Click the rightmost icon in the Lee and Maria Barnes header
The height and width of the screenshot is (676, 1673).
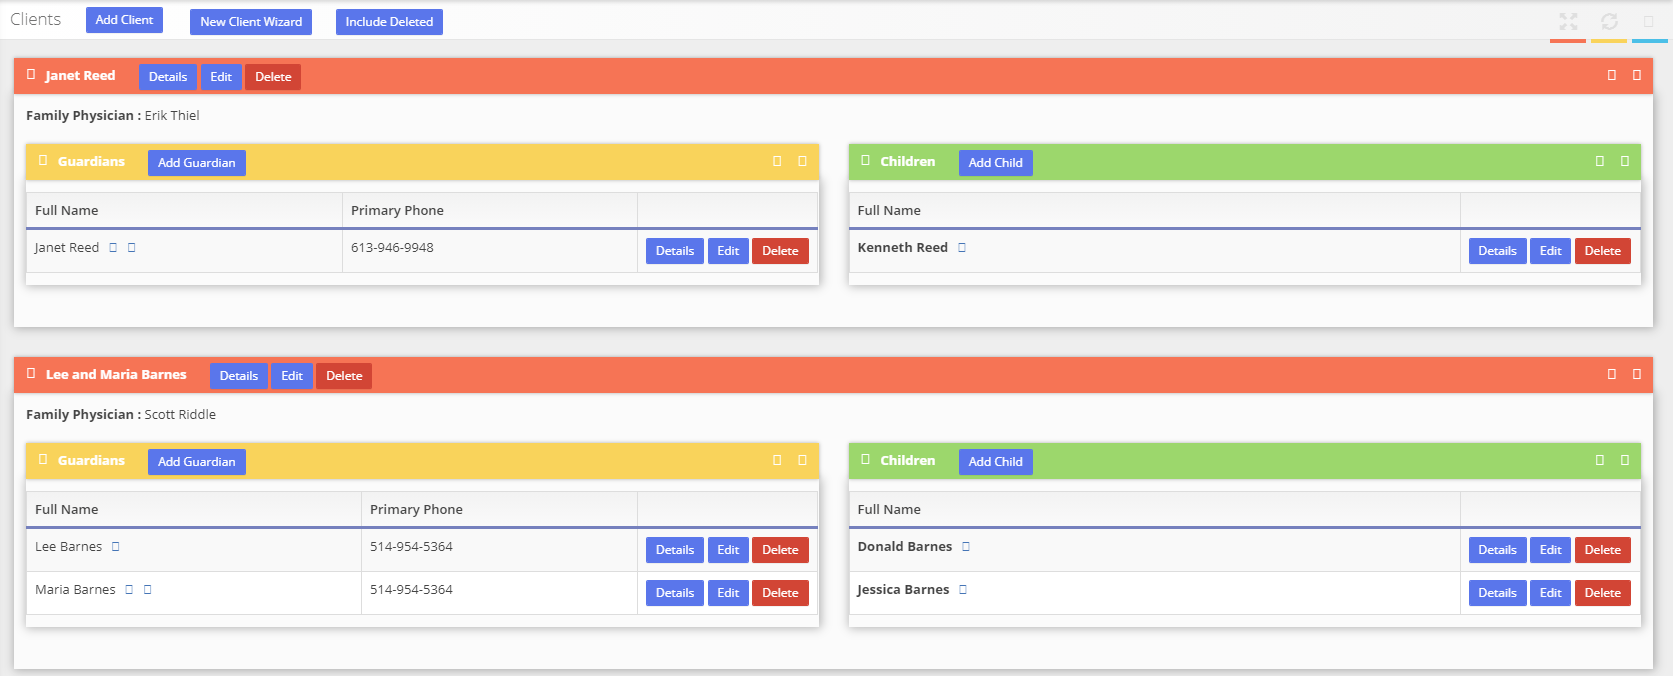1637,375
